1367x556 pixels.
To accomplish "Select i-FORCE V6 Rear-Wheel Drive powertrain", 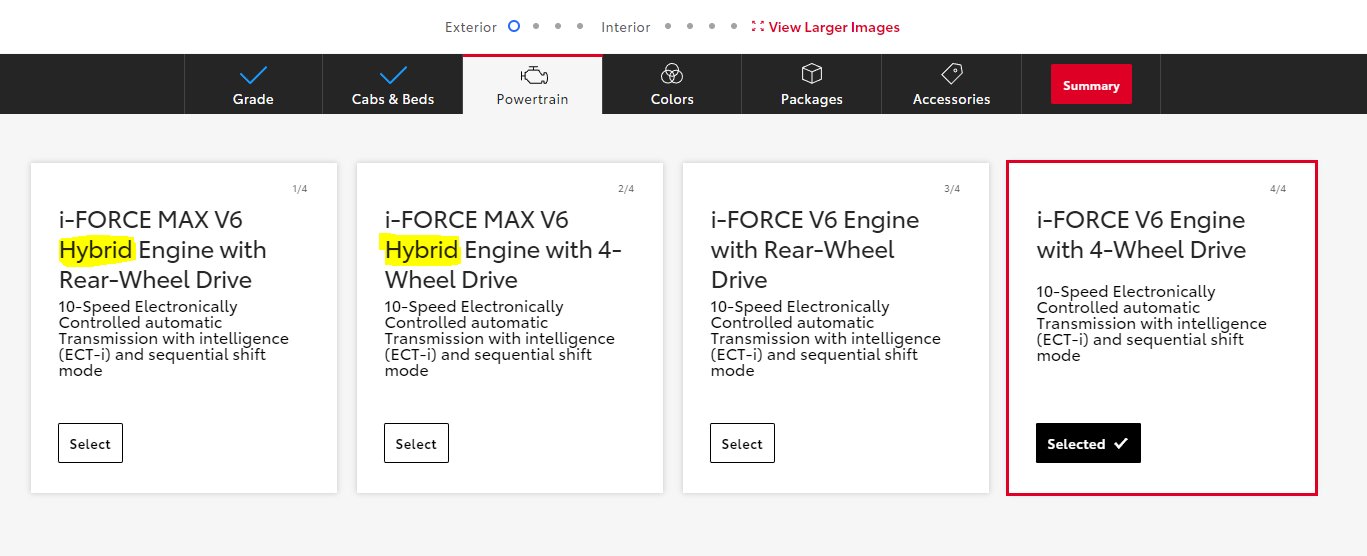I will tap(742, 444).
